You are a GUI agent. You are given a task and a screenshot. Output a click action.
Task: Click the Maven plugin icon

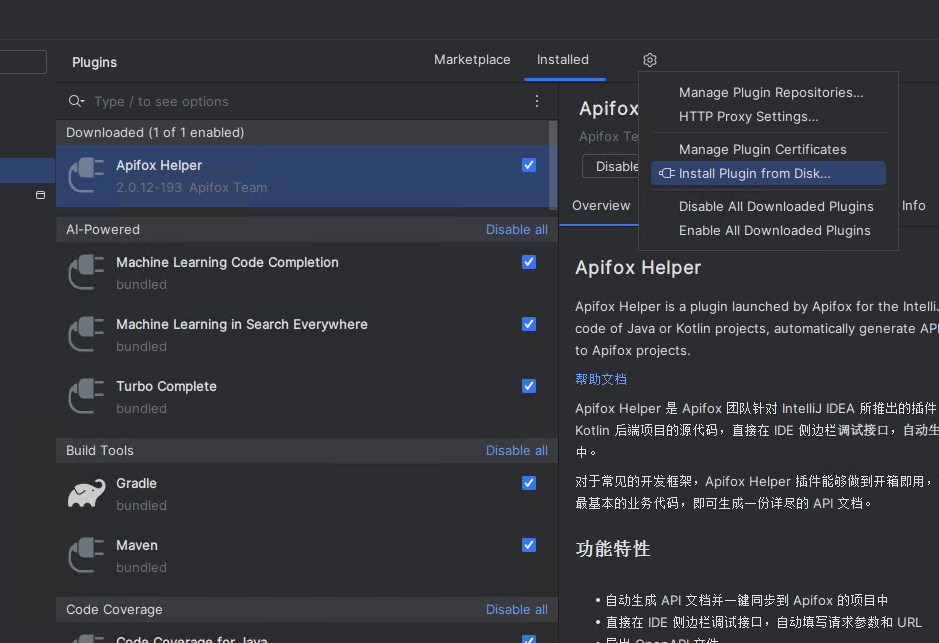click(86, 556)
